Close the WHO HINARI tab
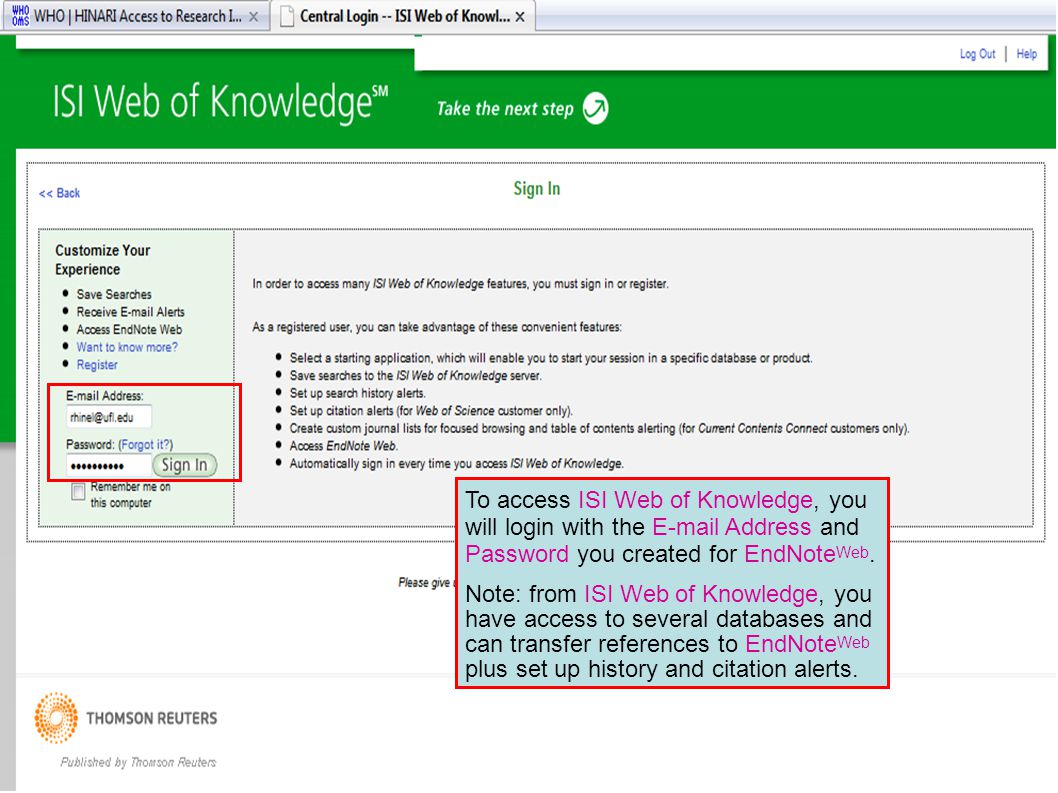Screen dimensions: 1058x793 [254, 17]
